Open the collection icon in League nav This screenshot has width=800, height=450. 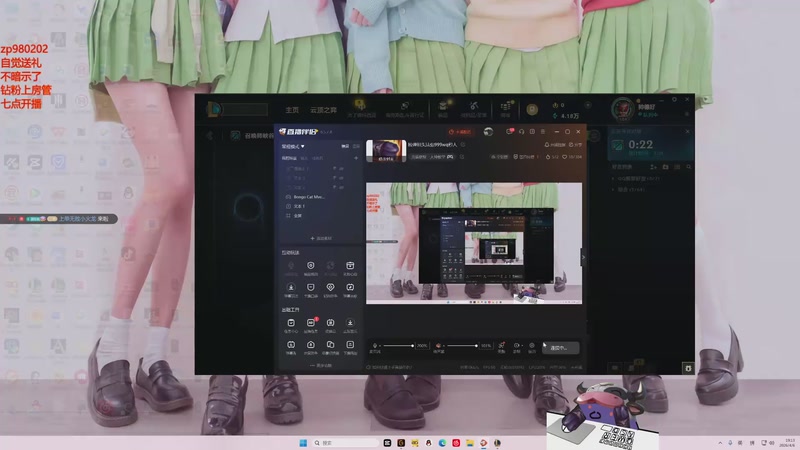[x=443, y=108]
